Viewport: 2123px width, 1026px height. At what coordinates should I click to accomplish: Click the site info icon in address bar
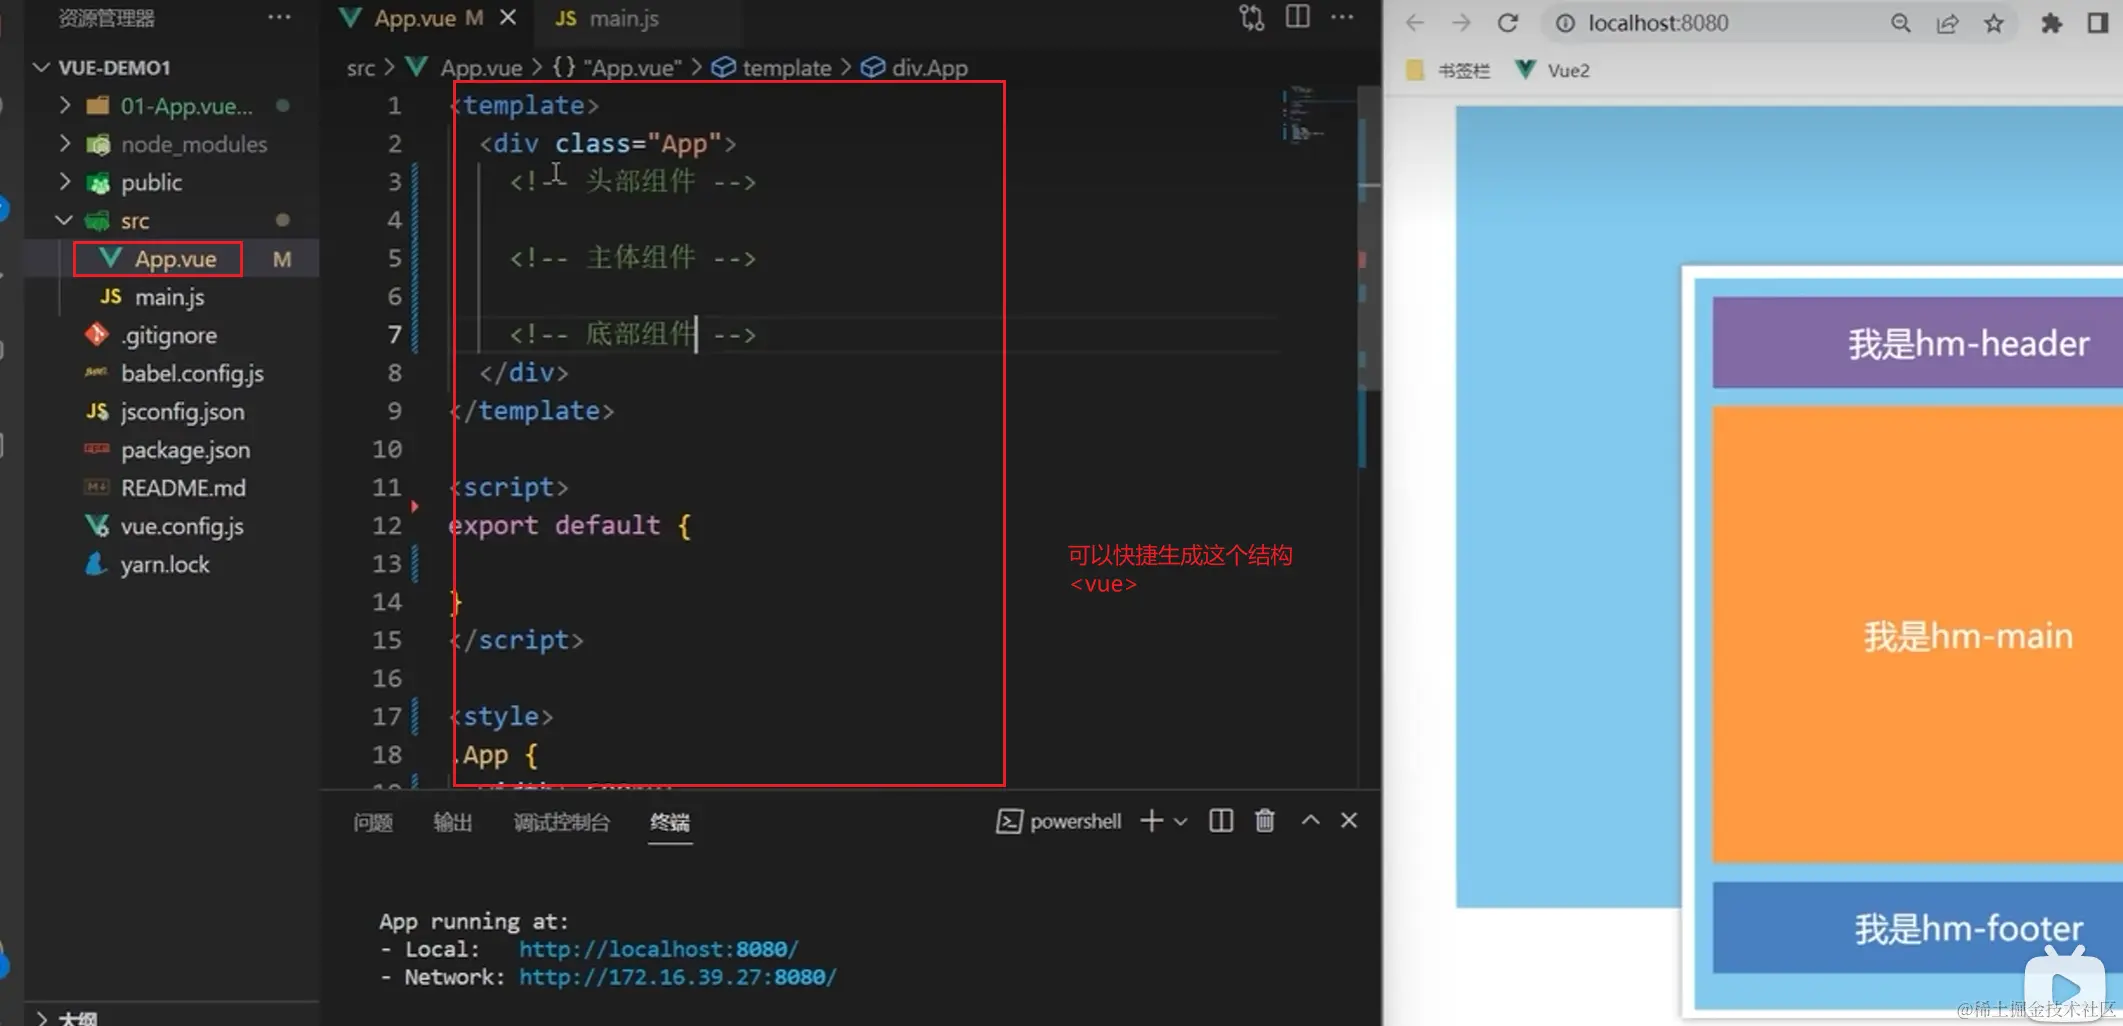coord(1565,23)
